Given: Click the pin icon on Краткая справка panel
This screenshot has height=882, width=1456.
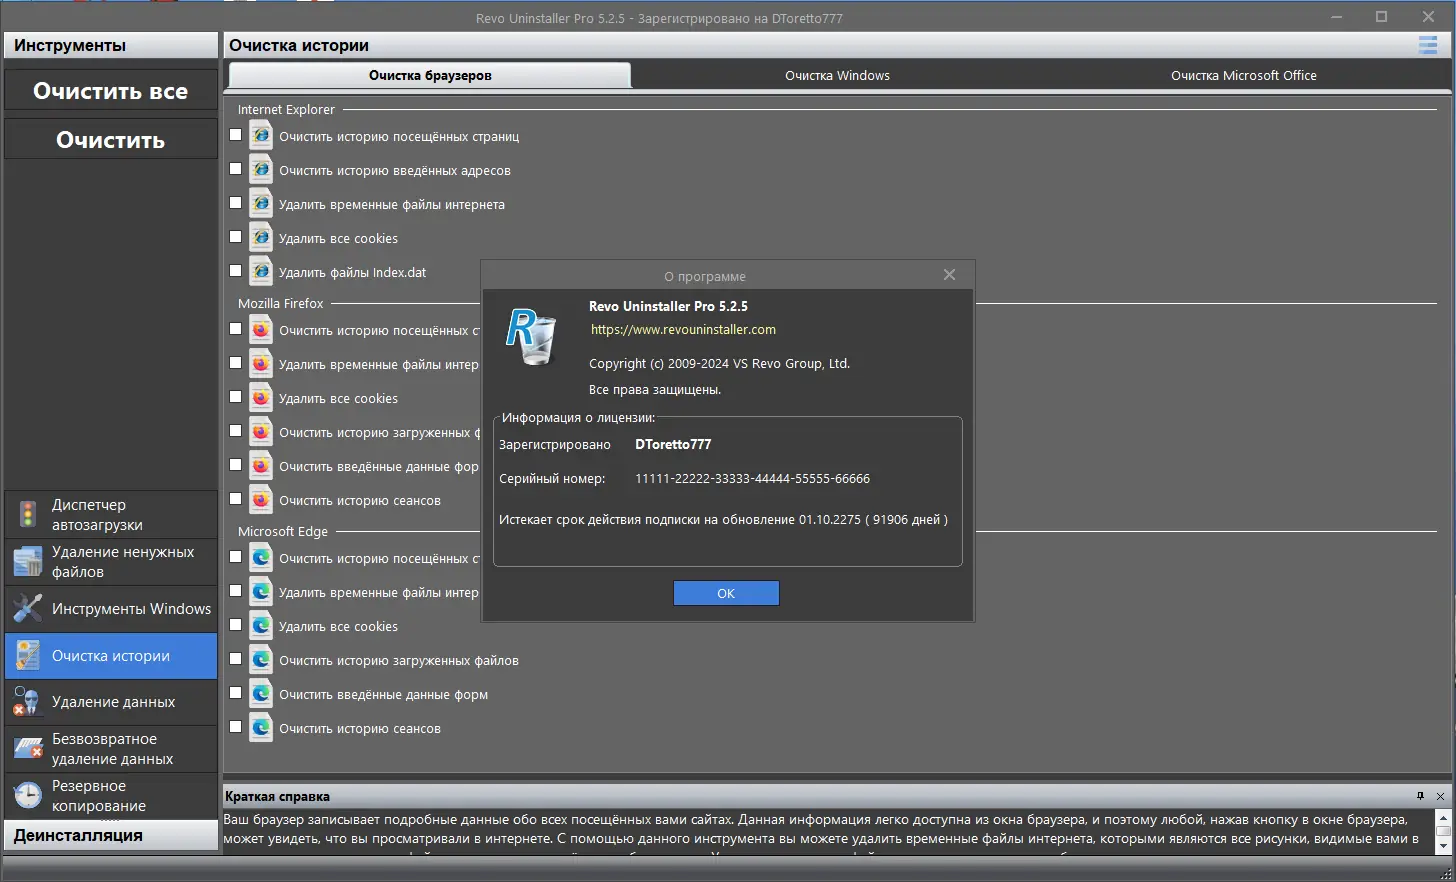Looking at the screenshot, I should click(1420, 796).
